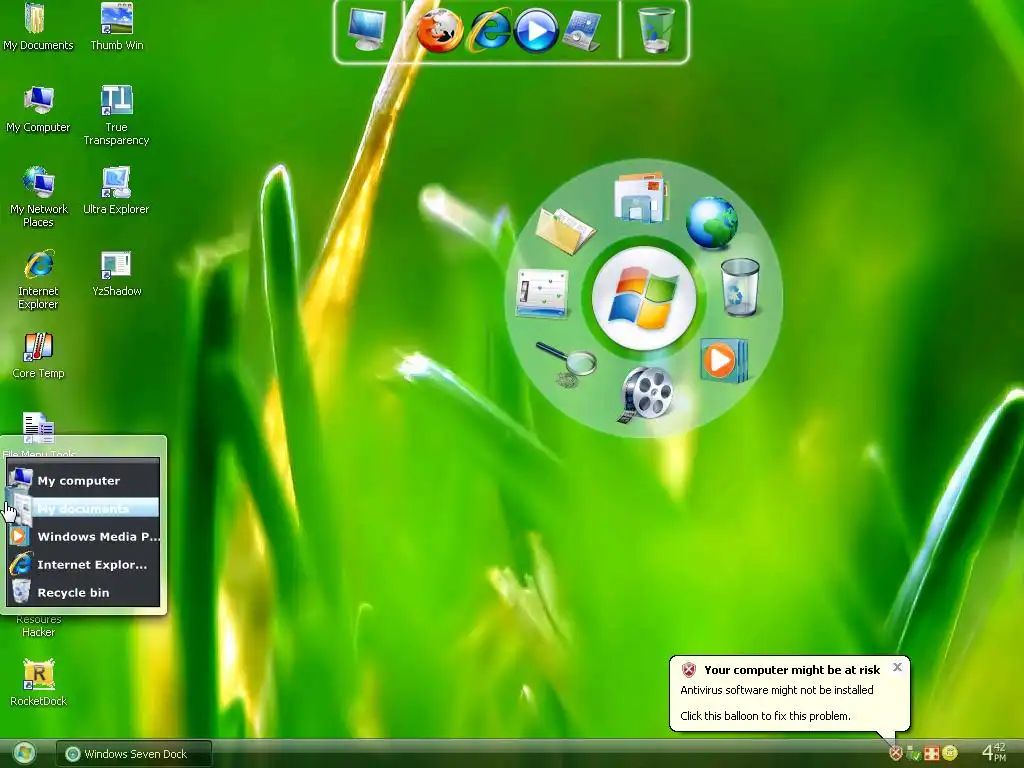Launch Internet Explorer from the top dock

coord(489,30)
